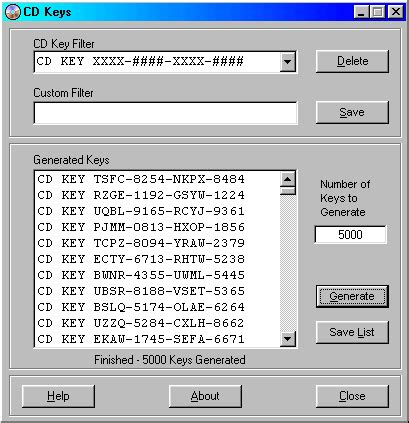Click the disabled maximize window button

click(378, 12)
